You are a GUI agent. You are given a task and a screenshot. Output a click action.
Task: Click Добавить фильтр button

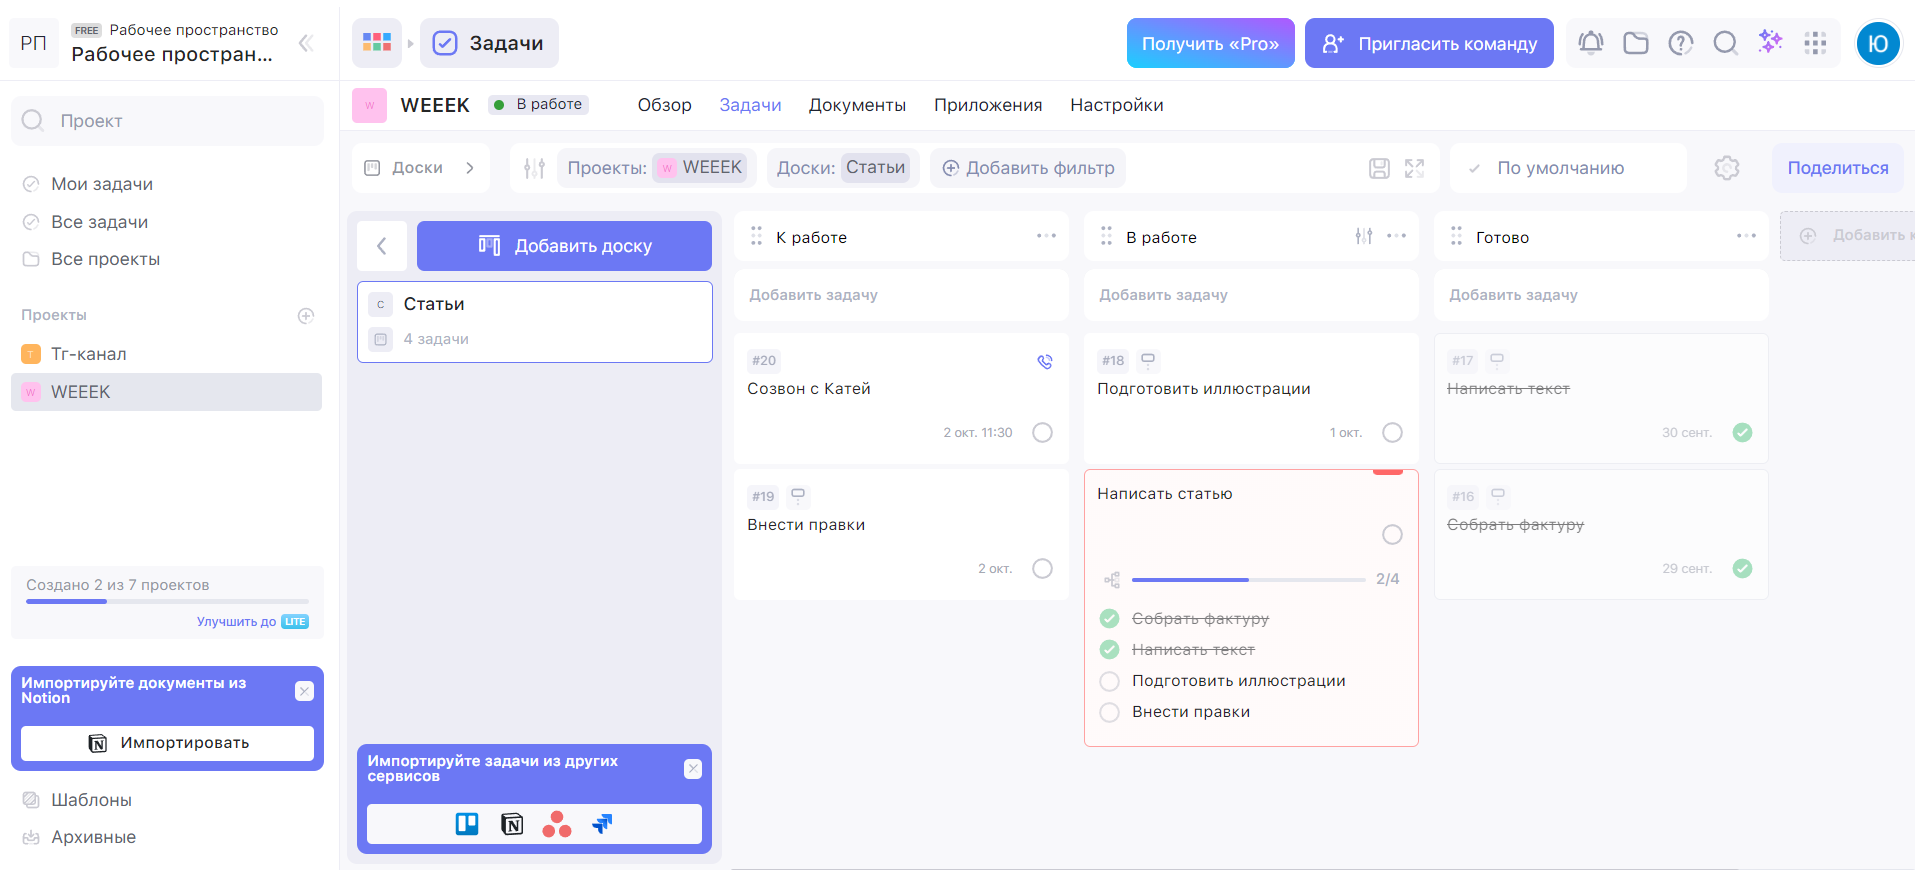click(1028, 168)
